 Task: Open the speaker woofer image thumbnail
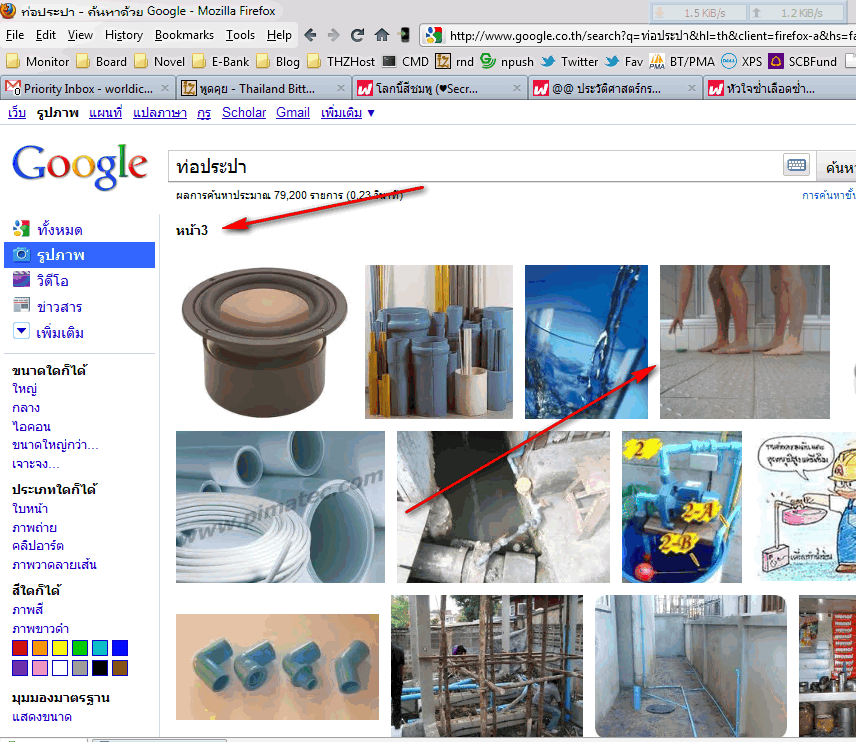pyautogui.click(x=264, y=342)
